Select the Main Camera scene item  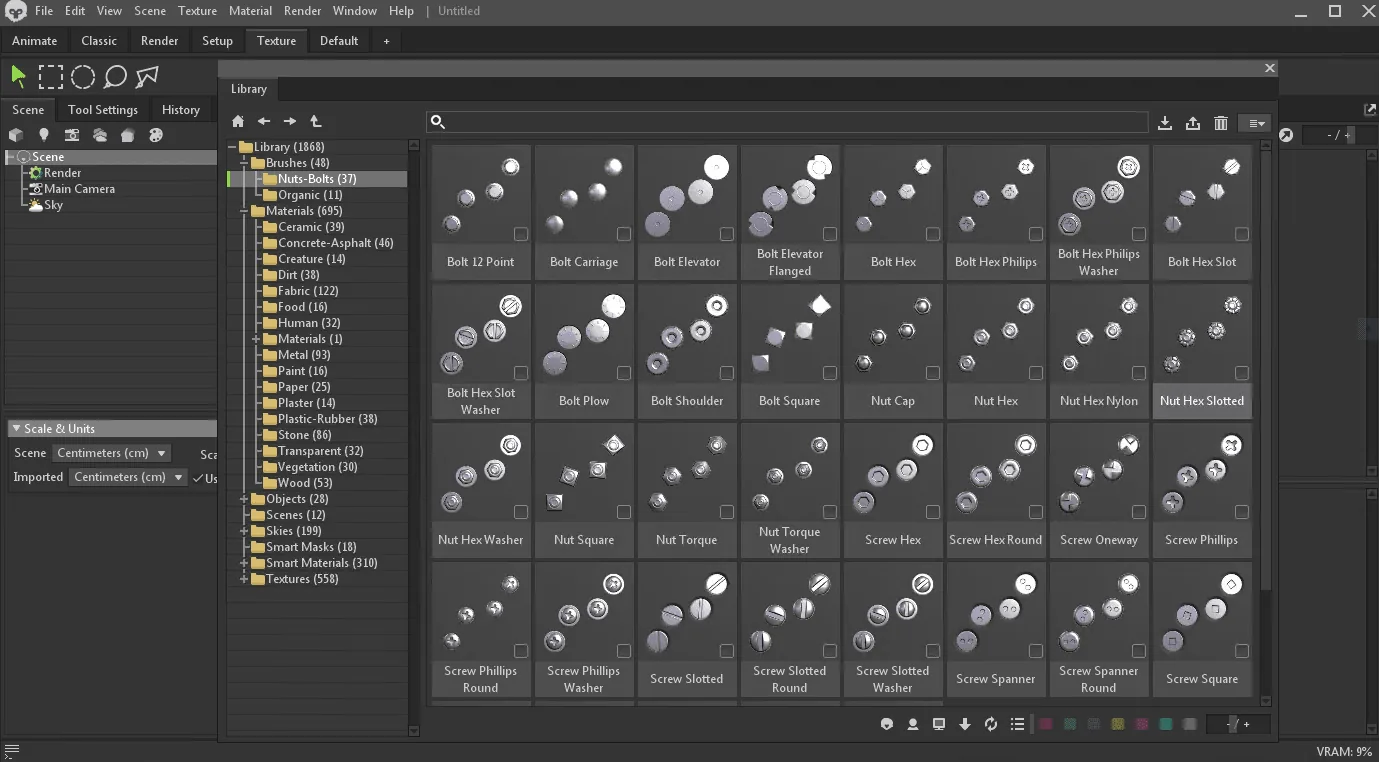click(79, 189)
